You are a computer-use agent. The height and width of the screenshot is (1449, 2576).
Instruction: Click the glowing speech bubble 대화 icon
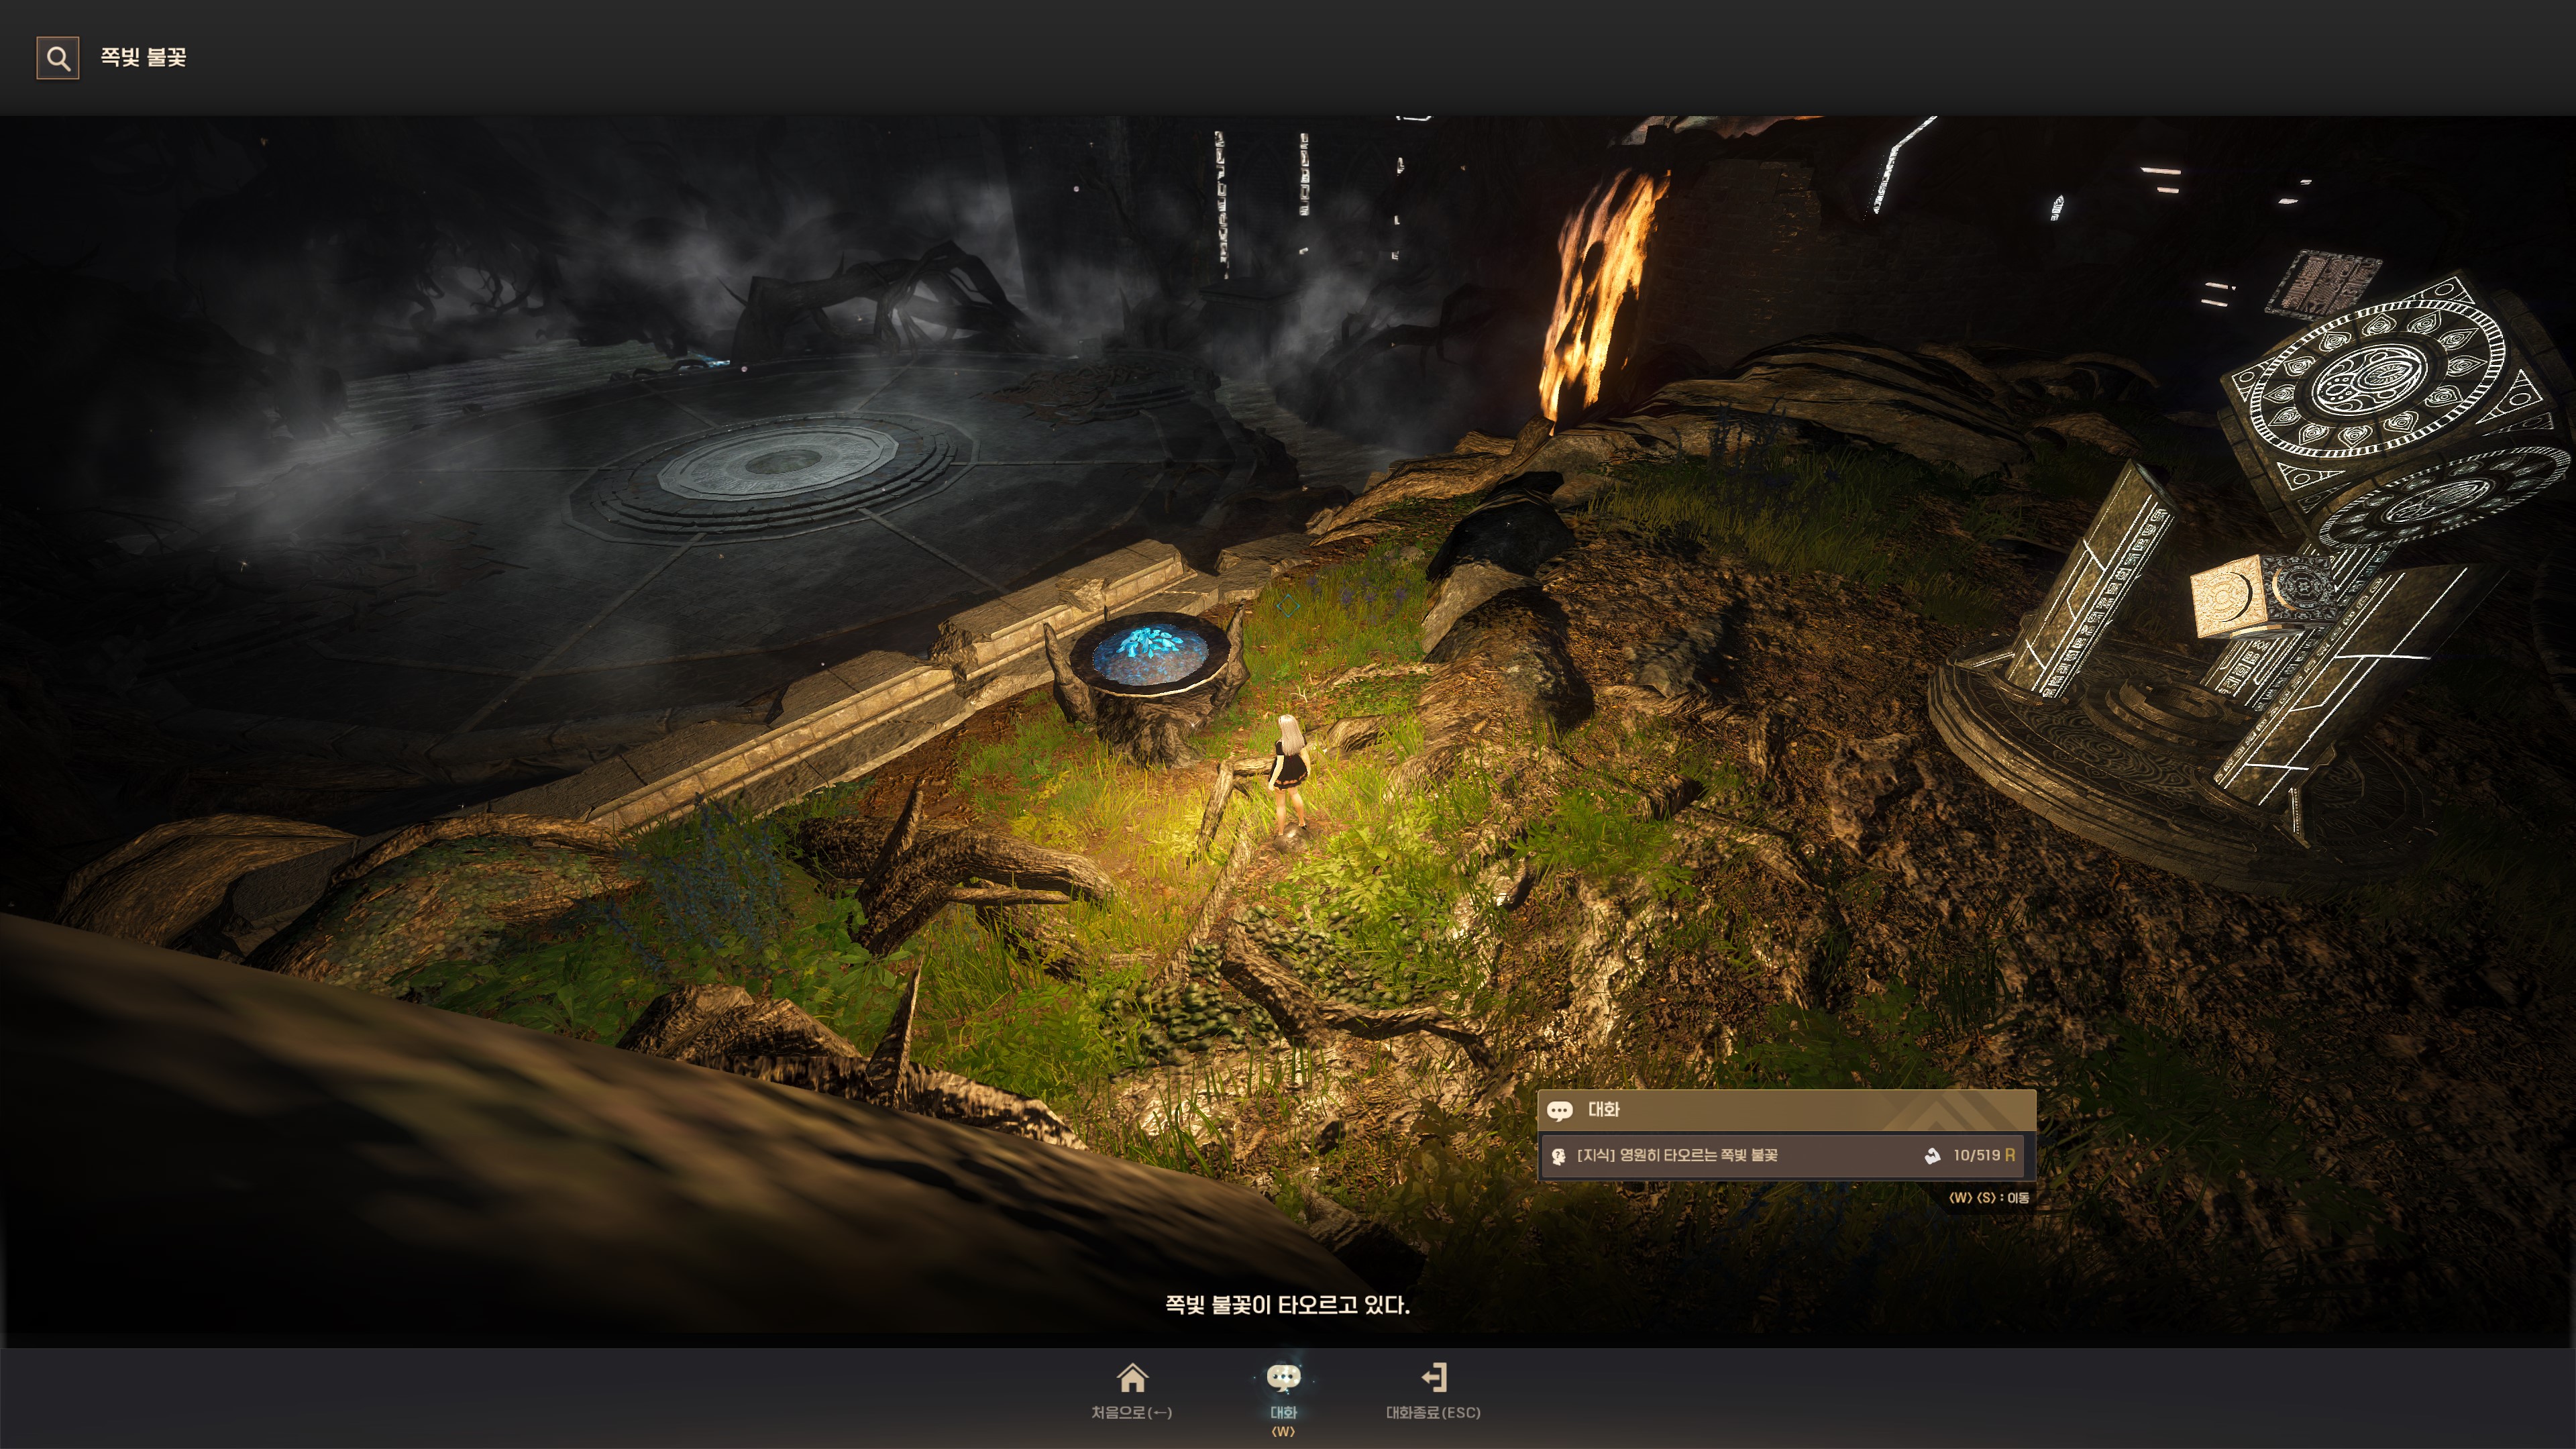(1283, 1378)
